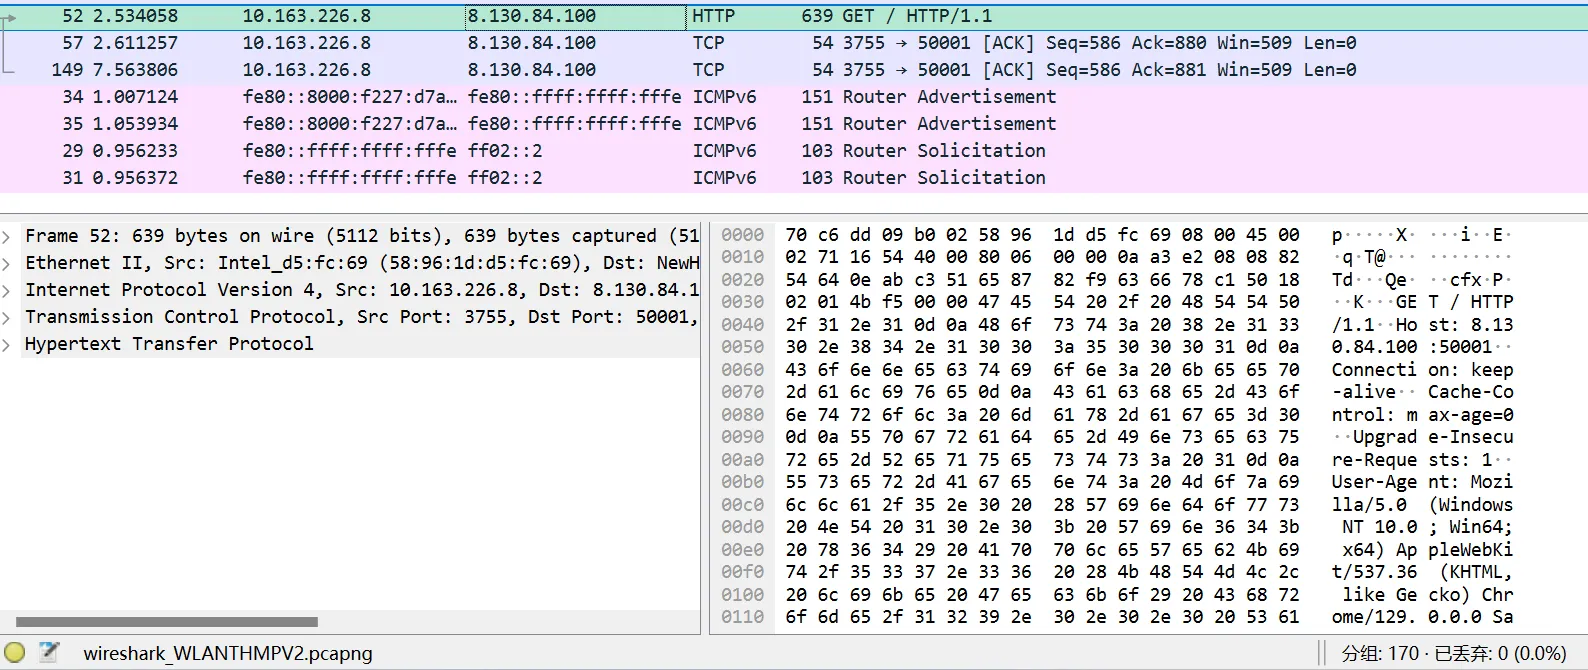Click the file name wireshark_WLANTHMPV2.pcapng in status bar
The width and height of the screenshot is (1588, 670).
228,654
